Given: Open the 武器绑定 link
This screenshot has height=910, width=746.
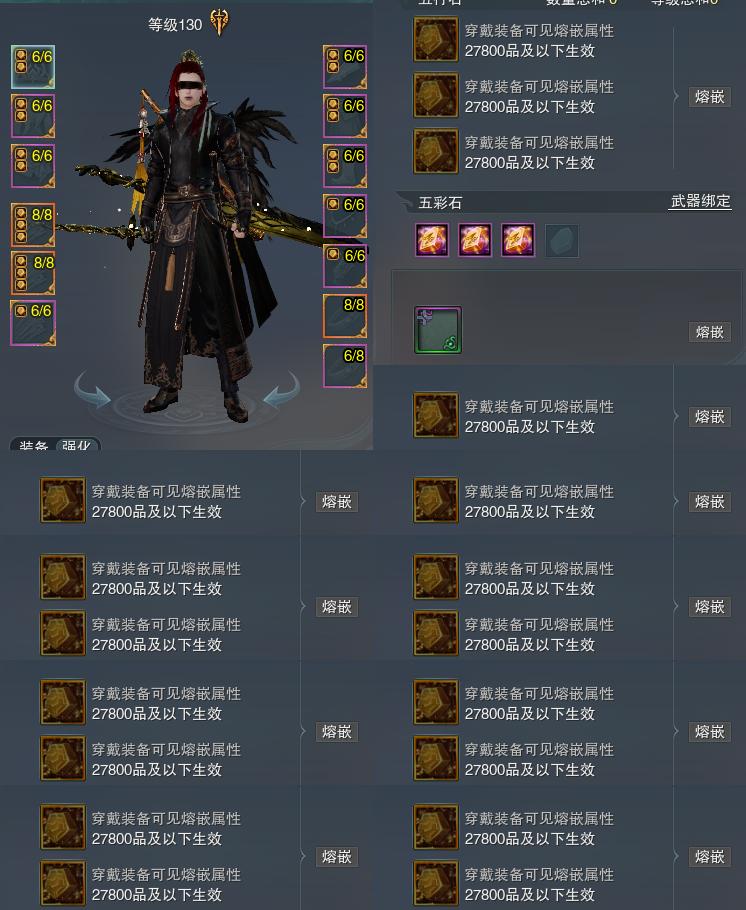Looking at the screenshot, I should [x=700, y=201].
